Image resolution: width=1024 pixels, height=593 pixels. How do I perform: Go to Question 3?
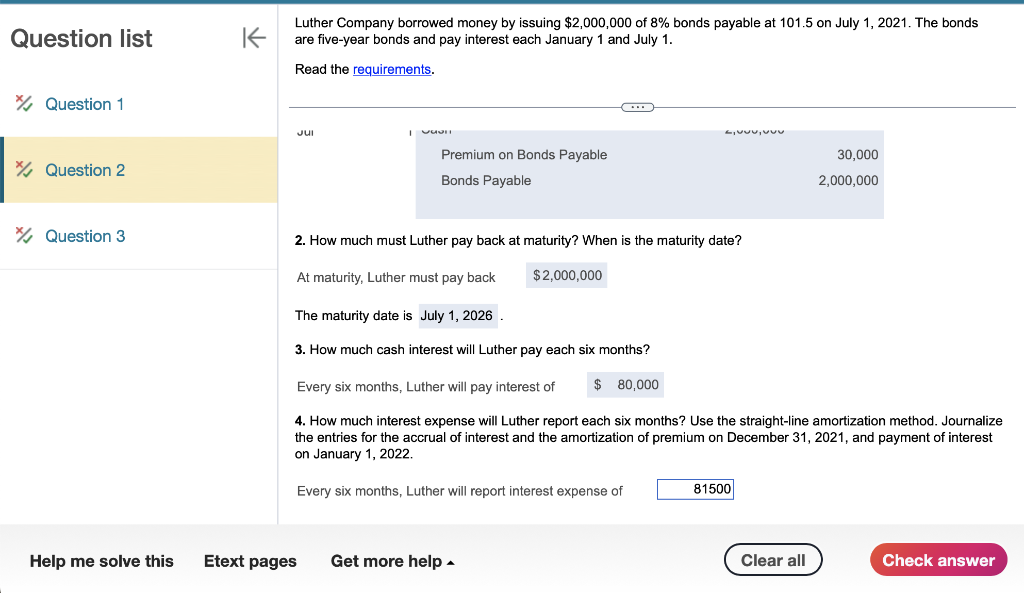coord(85,236)
